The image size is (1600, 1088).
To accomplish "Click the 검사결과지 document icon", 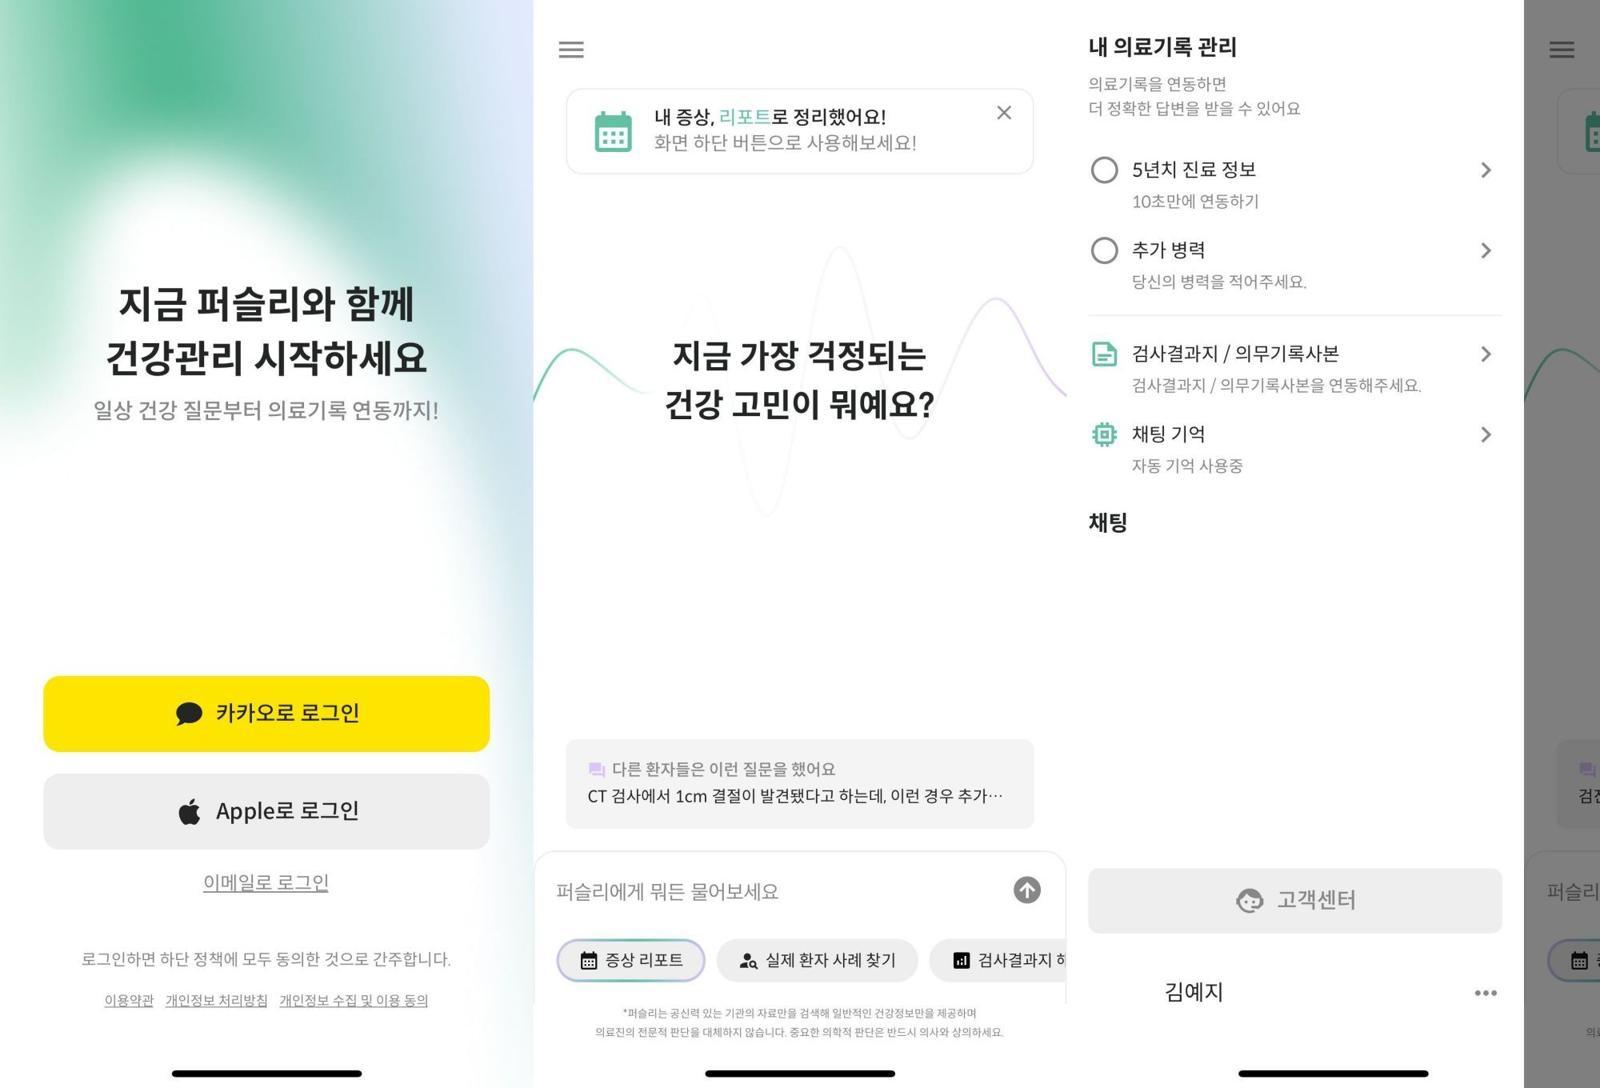I will click(x=1104, y=354).
